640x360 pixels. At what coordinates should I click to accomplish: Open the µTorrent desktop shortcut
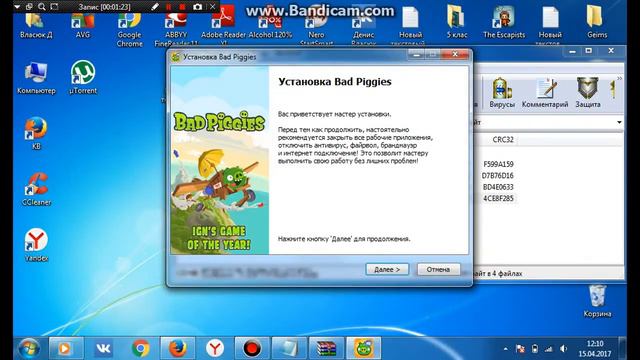point(83,78)
